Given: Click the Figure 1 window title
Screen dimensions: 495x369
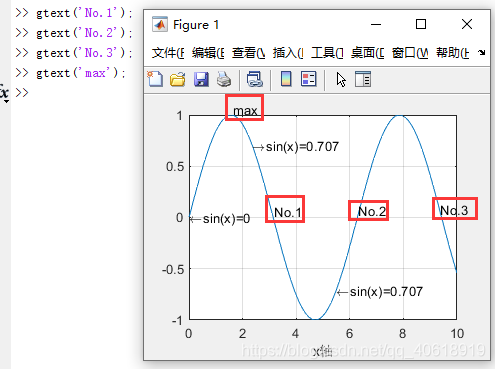Looking at the screenshot, I should 196,25.
